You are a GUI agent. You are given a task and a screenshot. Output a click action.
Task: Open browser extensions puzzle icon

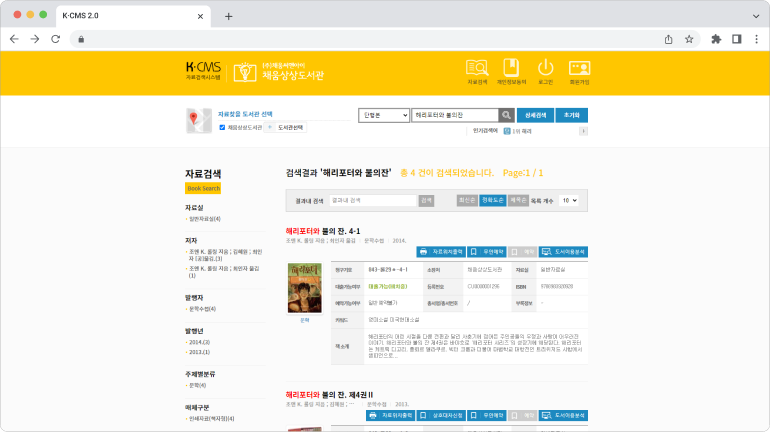point(716,39)
